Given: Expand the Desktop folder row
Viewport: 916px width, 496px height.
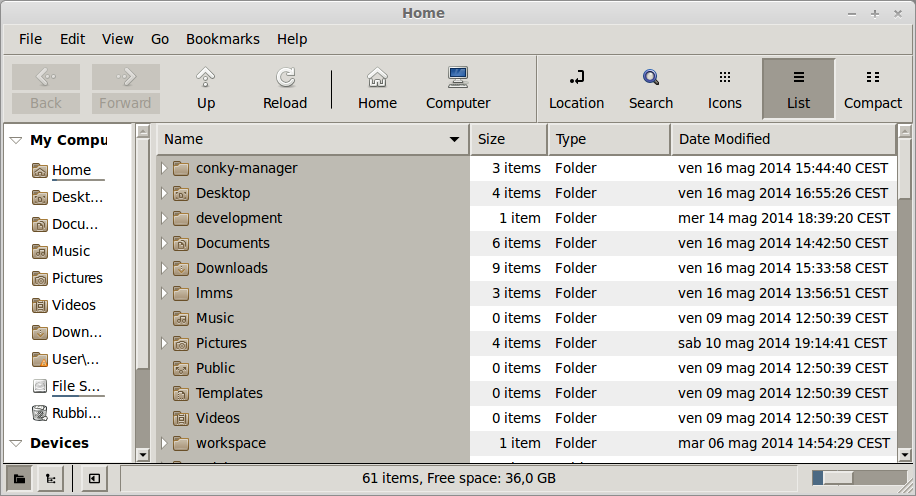Looking at the screenshot, I should pyautogui.click(x=164, y=193).
